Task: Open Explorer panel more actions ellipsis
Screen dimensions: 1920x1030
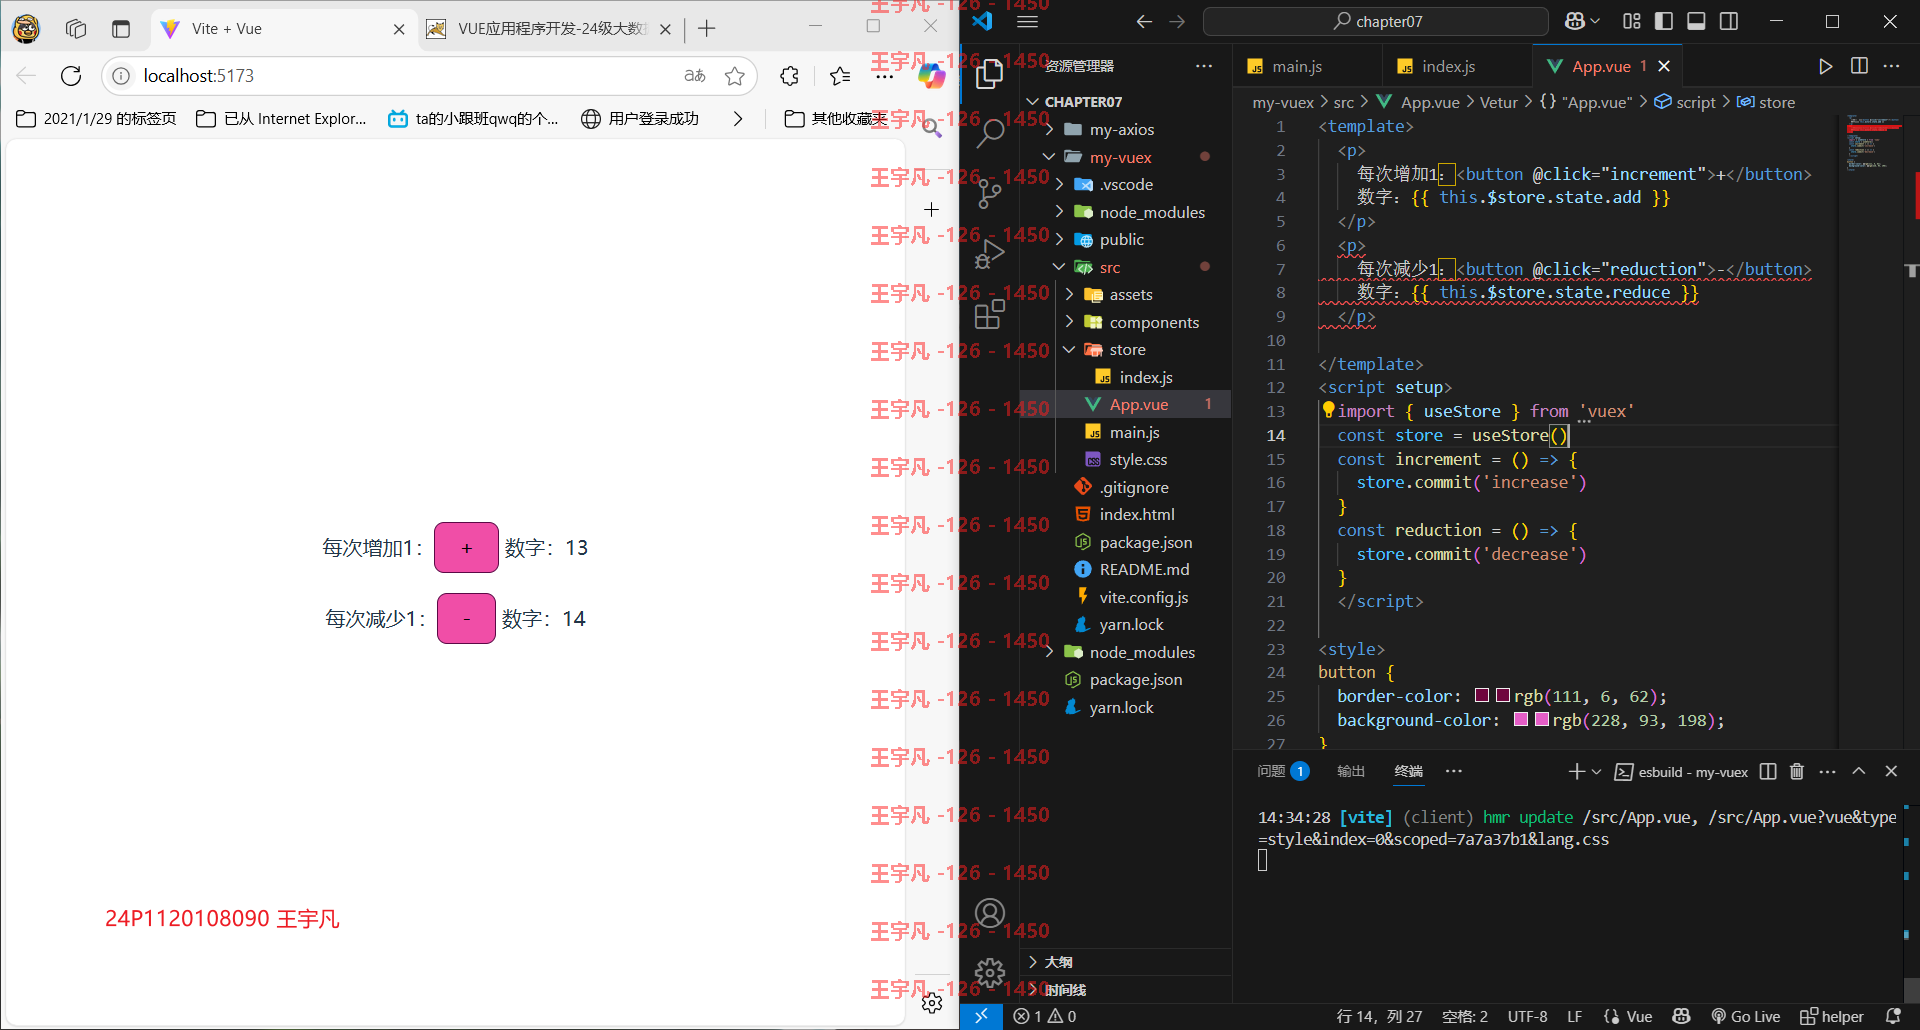Action: click(x=1204, y=66)
